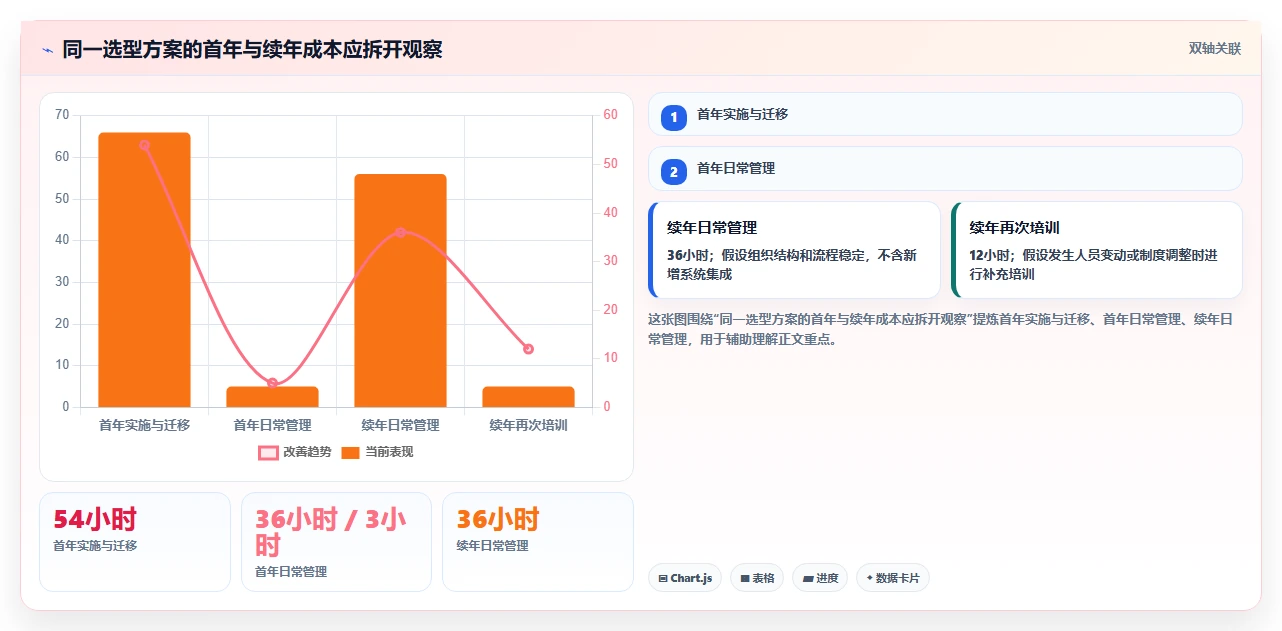
Task: Click the 表格 chip icon
Action: pyautogui.click(x=744, y=578)
